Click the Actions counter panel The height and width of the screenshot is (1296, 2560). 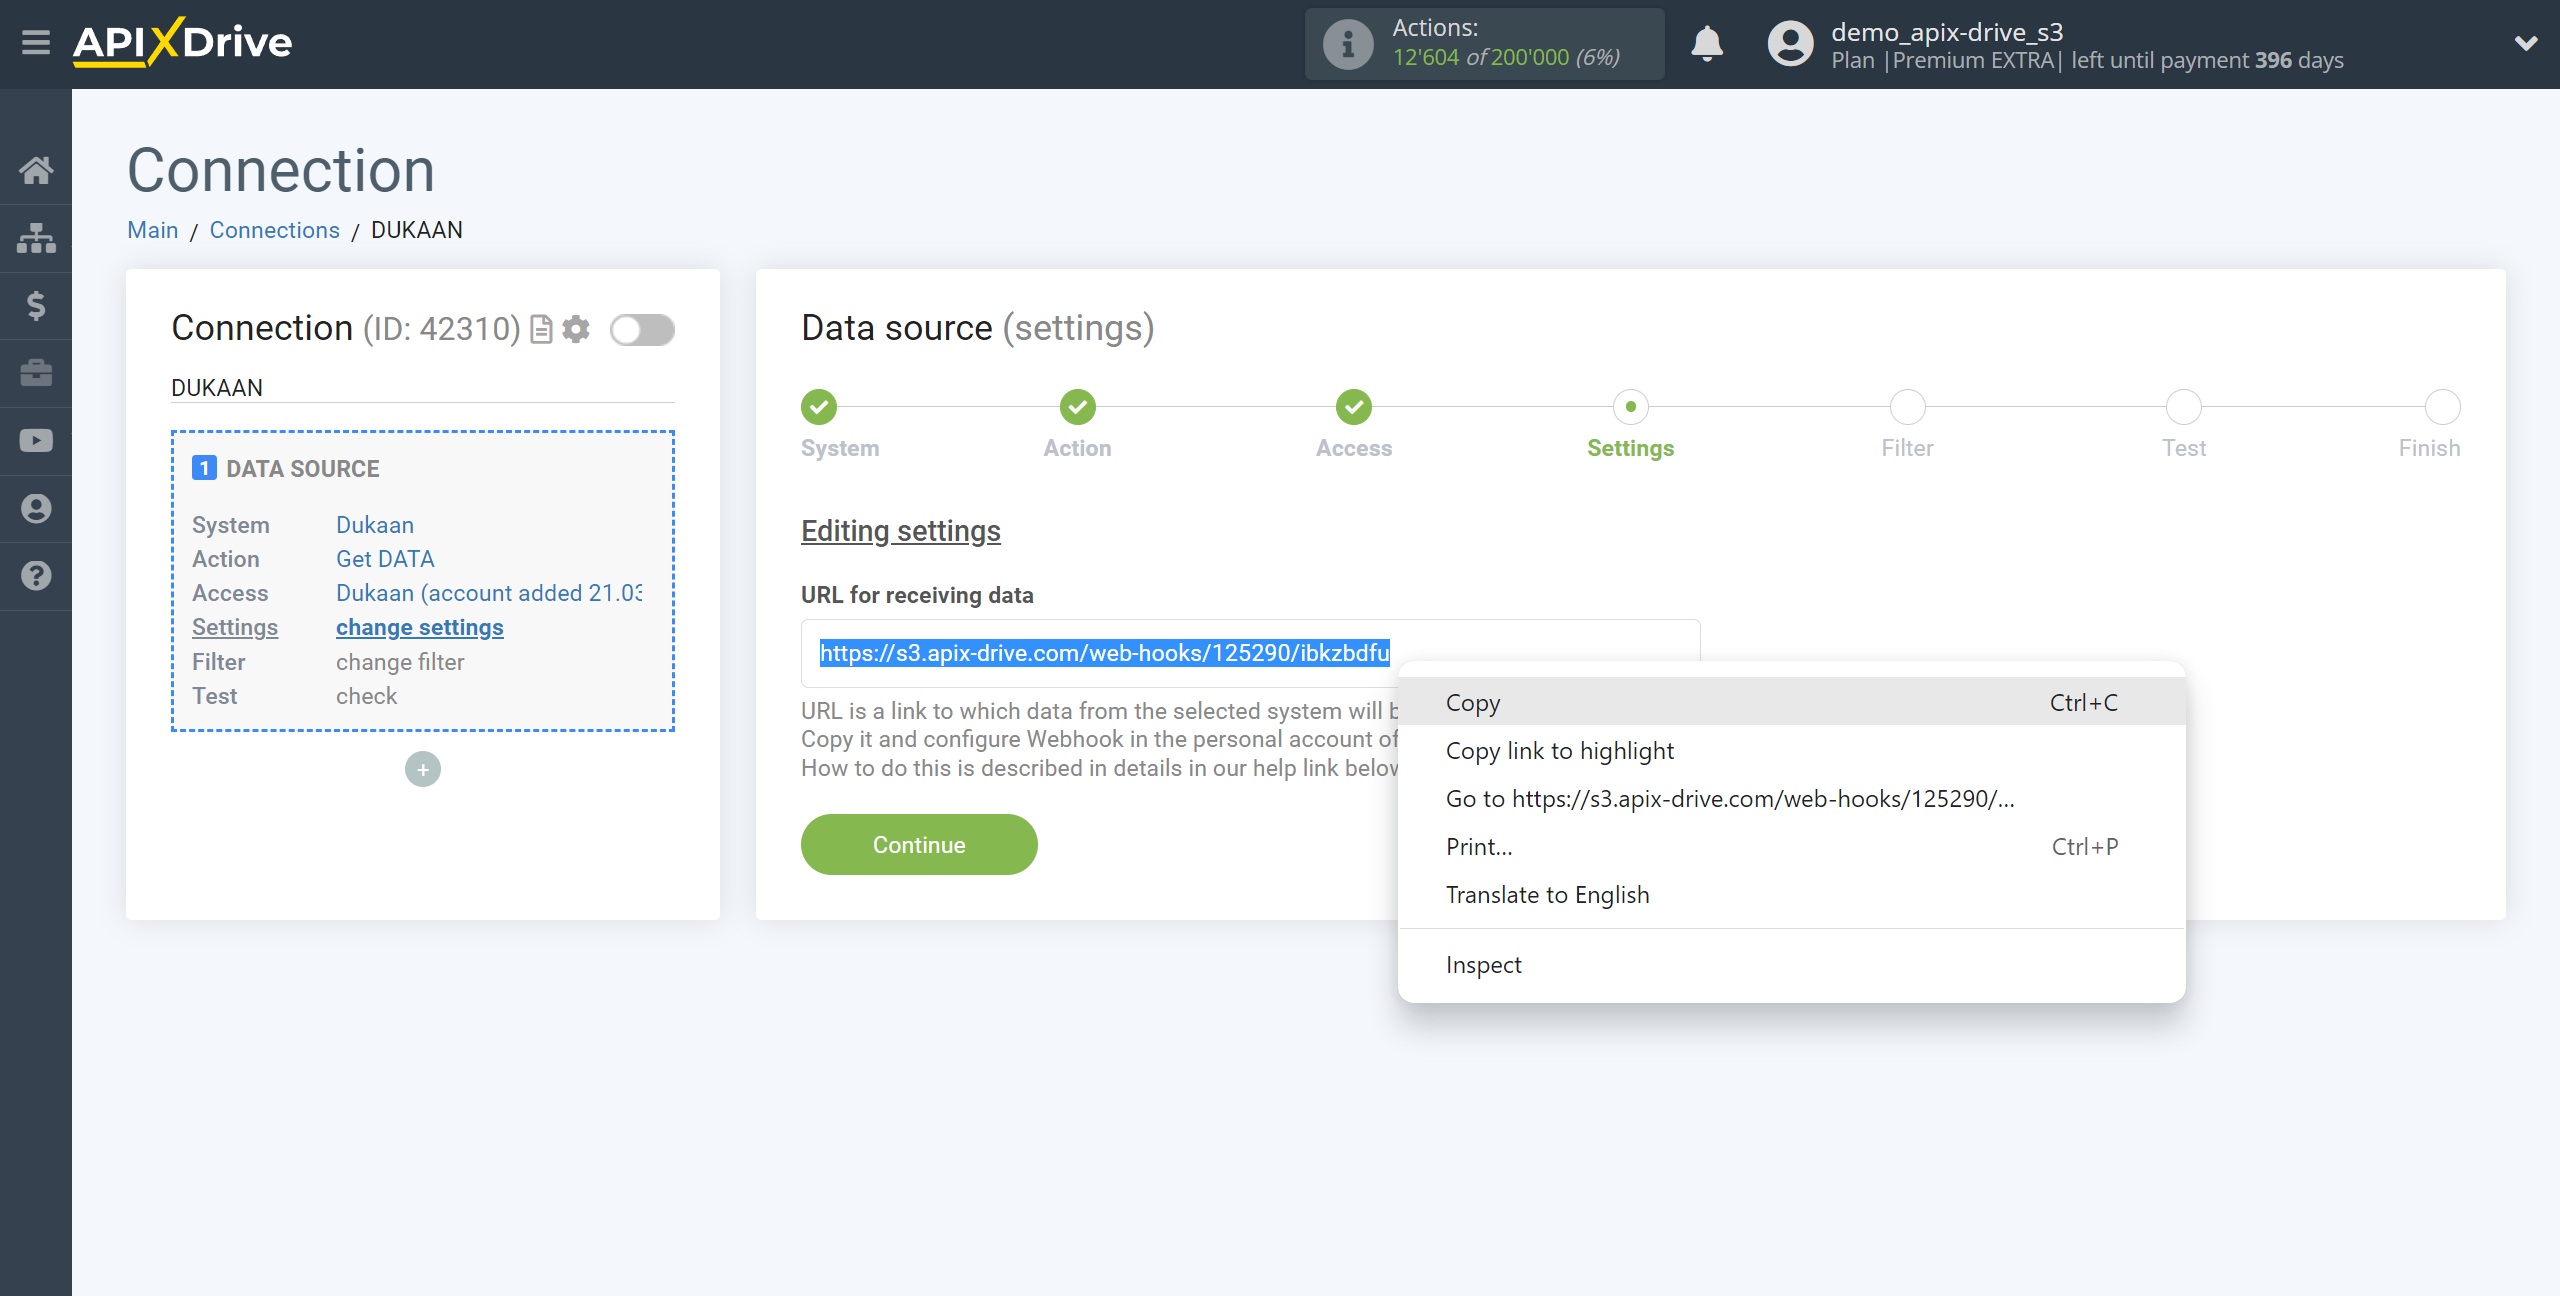(1484, 44)
